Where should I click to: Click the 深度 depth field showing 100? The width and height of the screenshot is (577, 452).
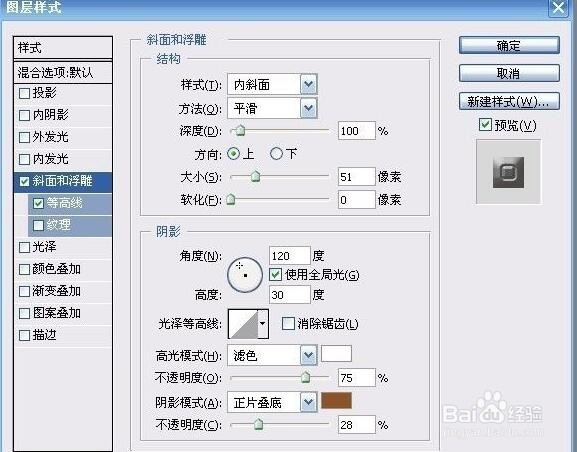tap(357, 131)
